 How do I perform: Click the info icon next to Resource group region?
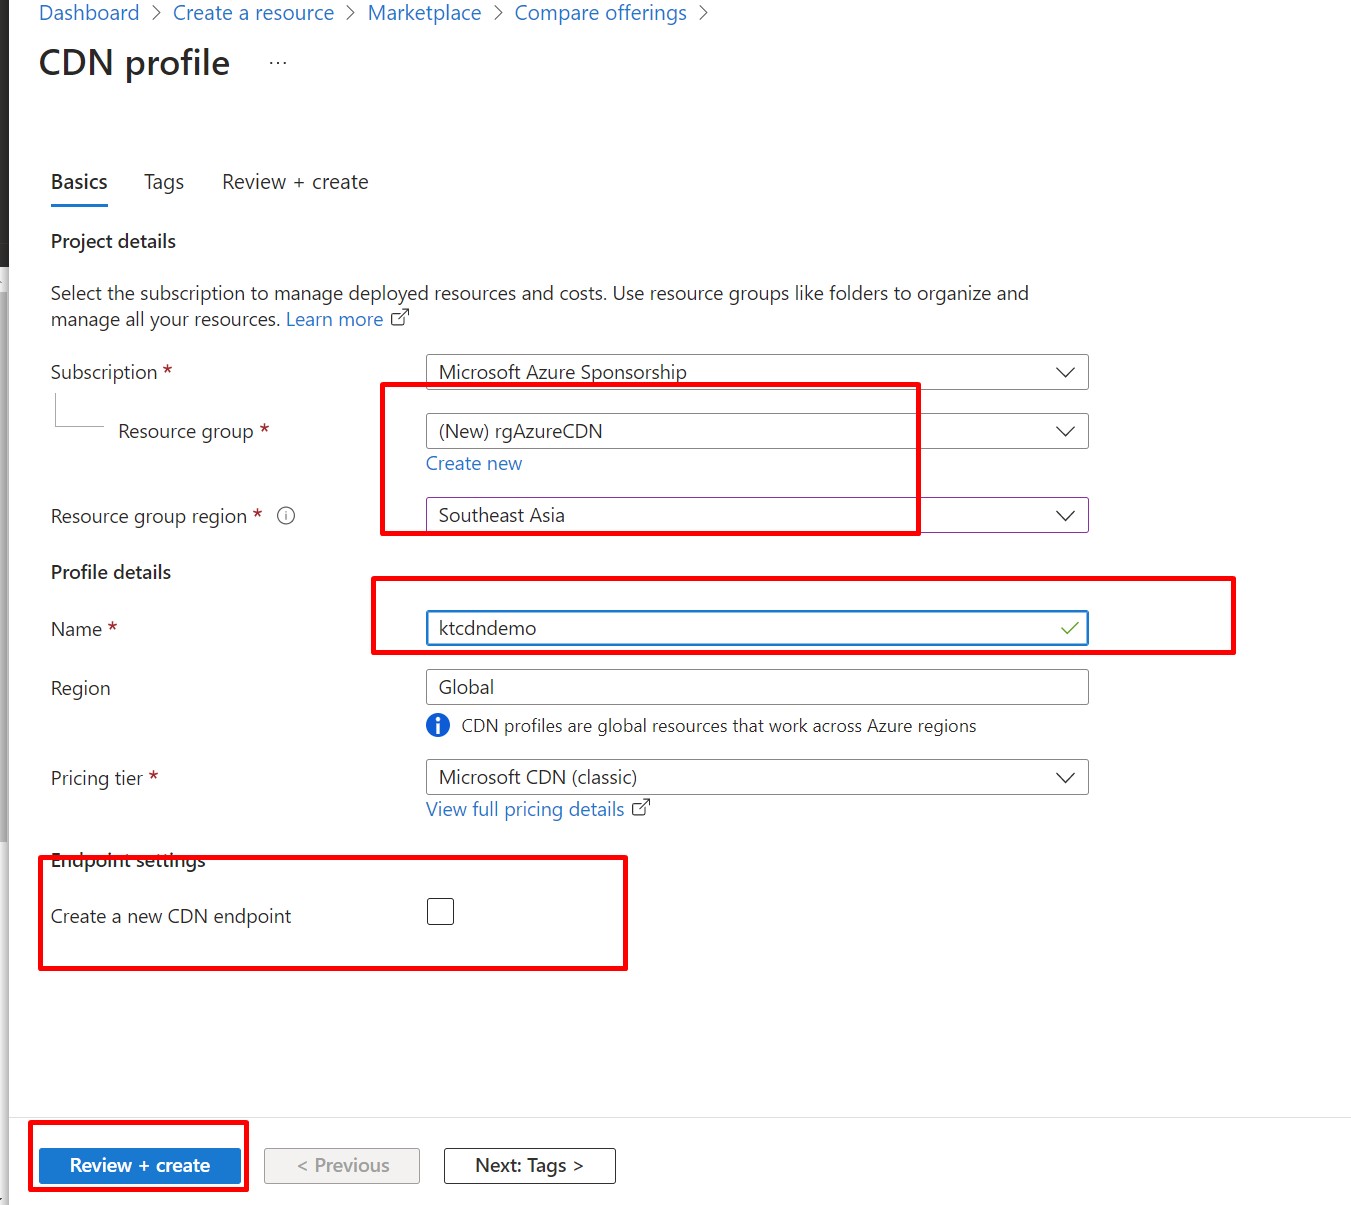pyautogui.click(x=286, y=516)
